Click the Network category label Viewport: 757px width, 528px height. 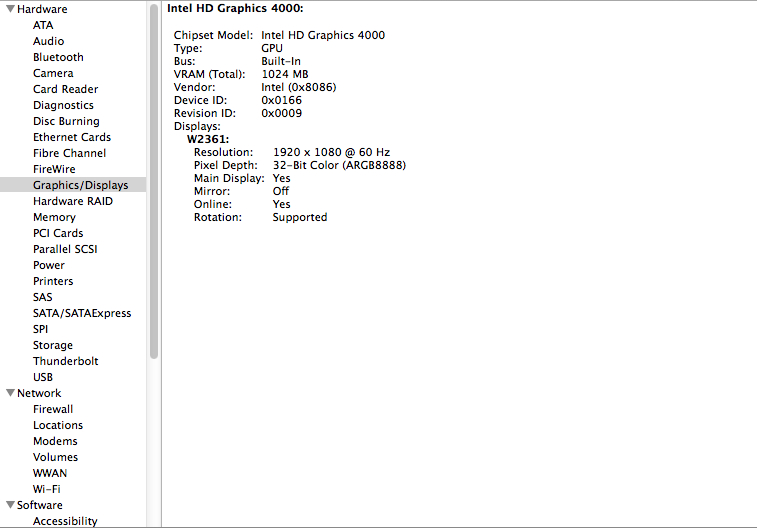[39, 393]
